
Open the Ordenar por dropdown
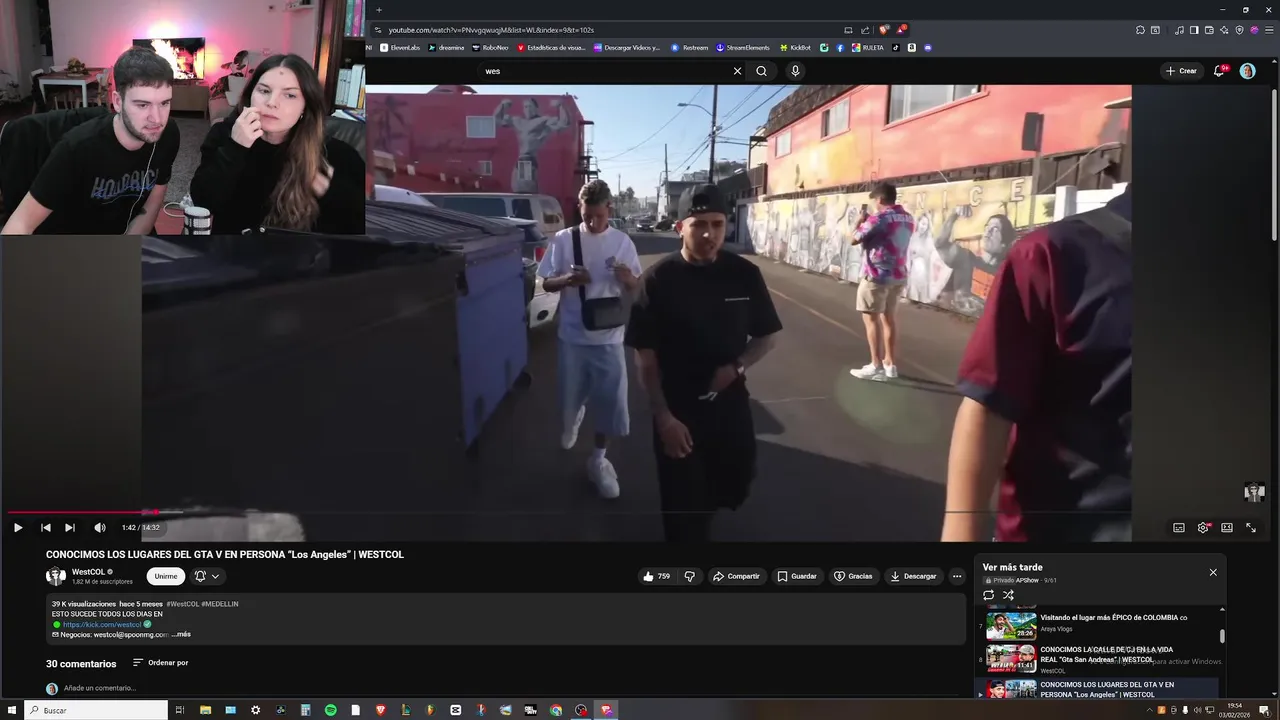[x=160, y=663]
